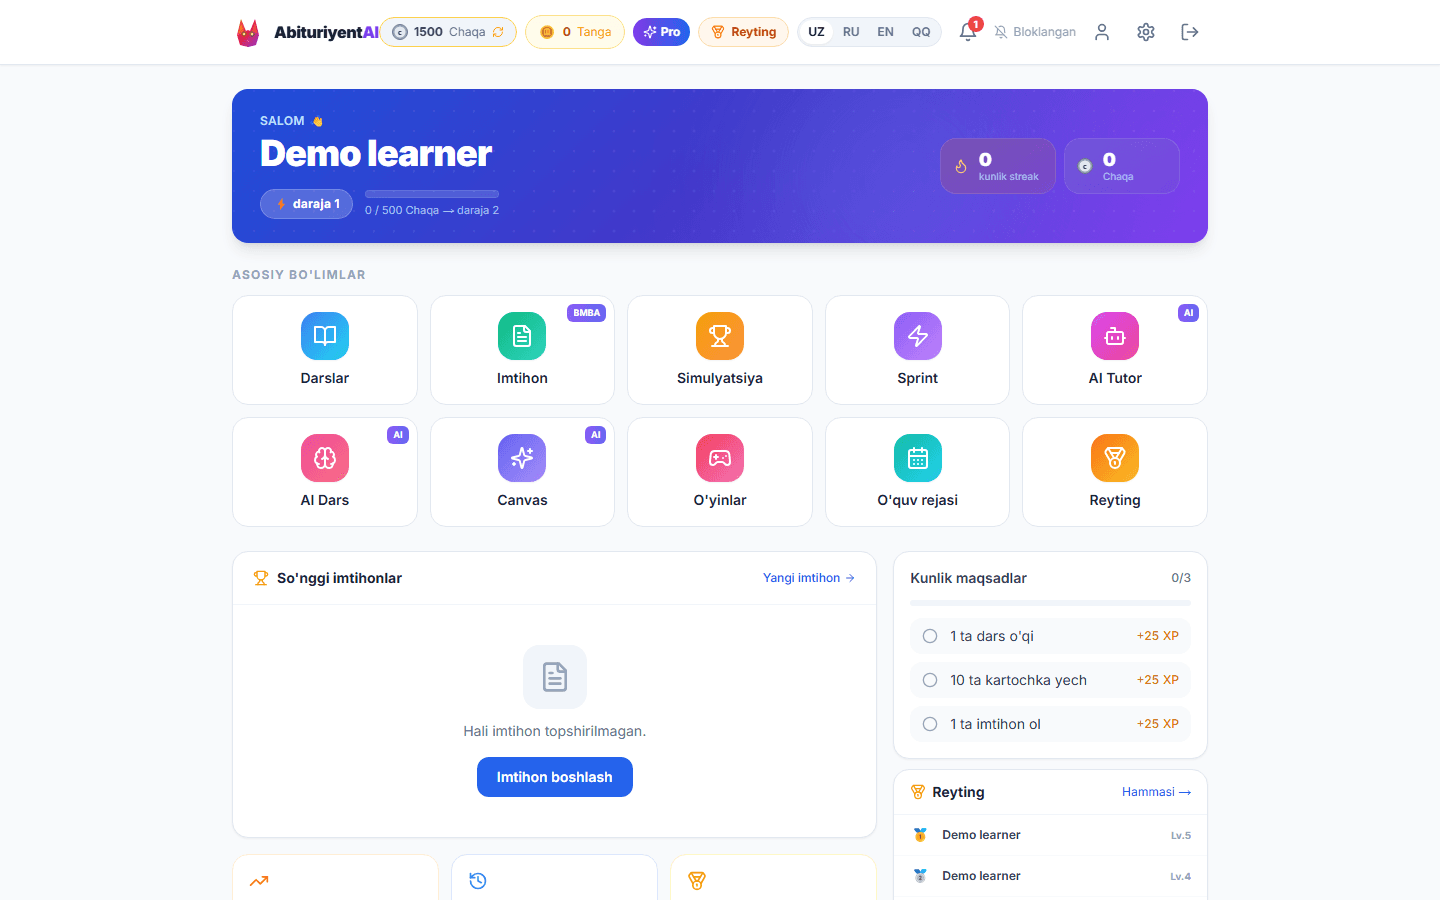Switch language to UZ

click(x=816, y=32)
